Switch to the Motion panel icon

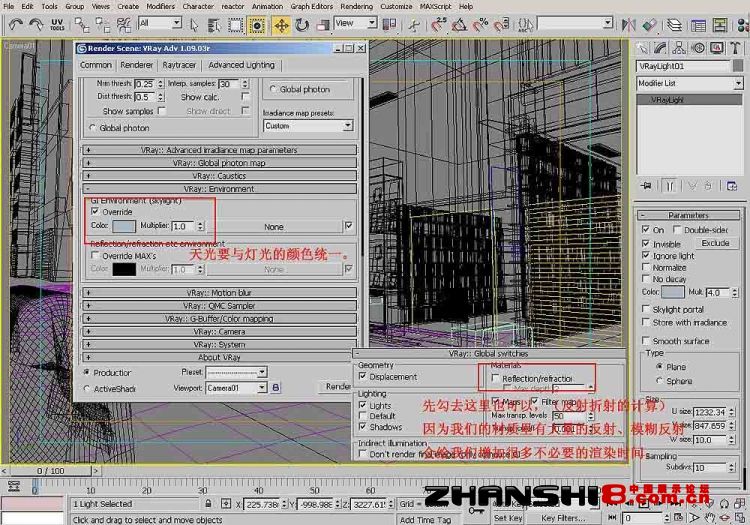[x=698, y=48]
